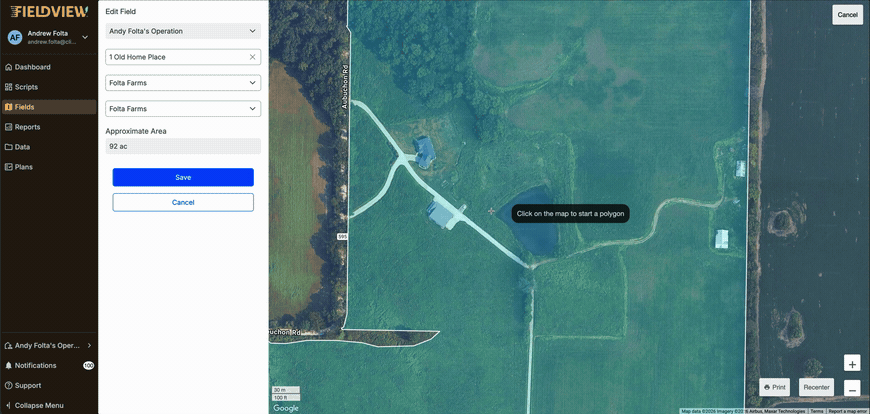
Task: Click the map scale indicator
Action: click(x=286, y=394)
